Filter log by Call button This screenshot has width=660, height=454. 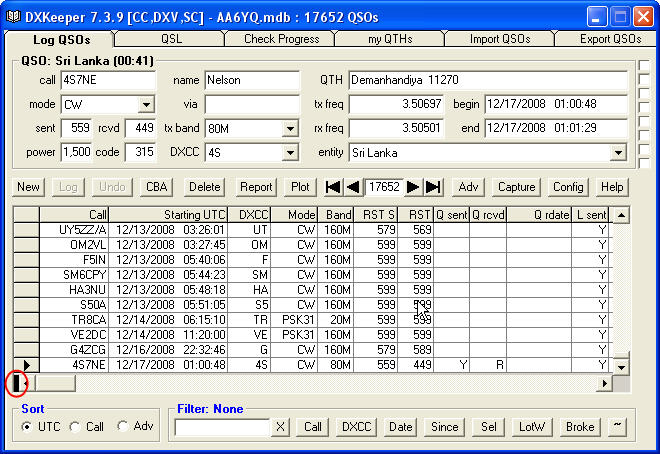point(313,427)
